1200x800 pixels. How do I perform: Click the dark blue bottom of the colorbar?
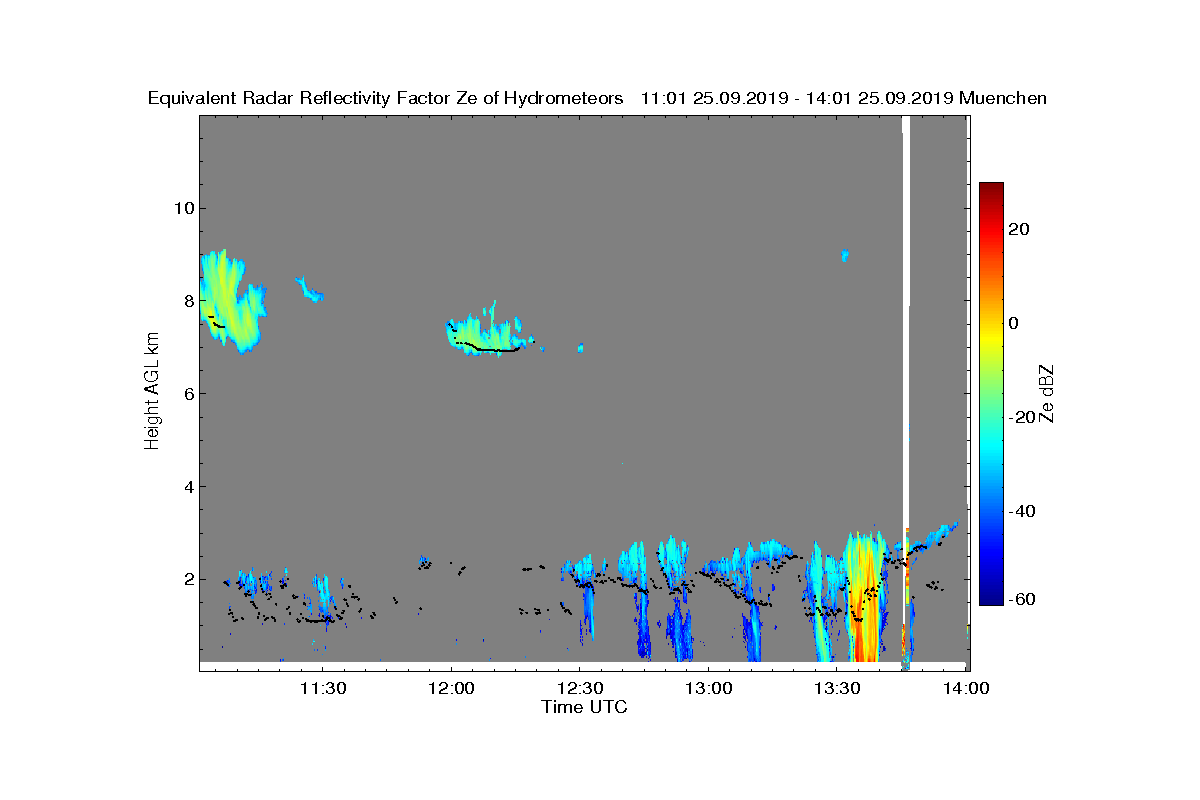pyautogui.click(x=991, y=596)
